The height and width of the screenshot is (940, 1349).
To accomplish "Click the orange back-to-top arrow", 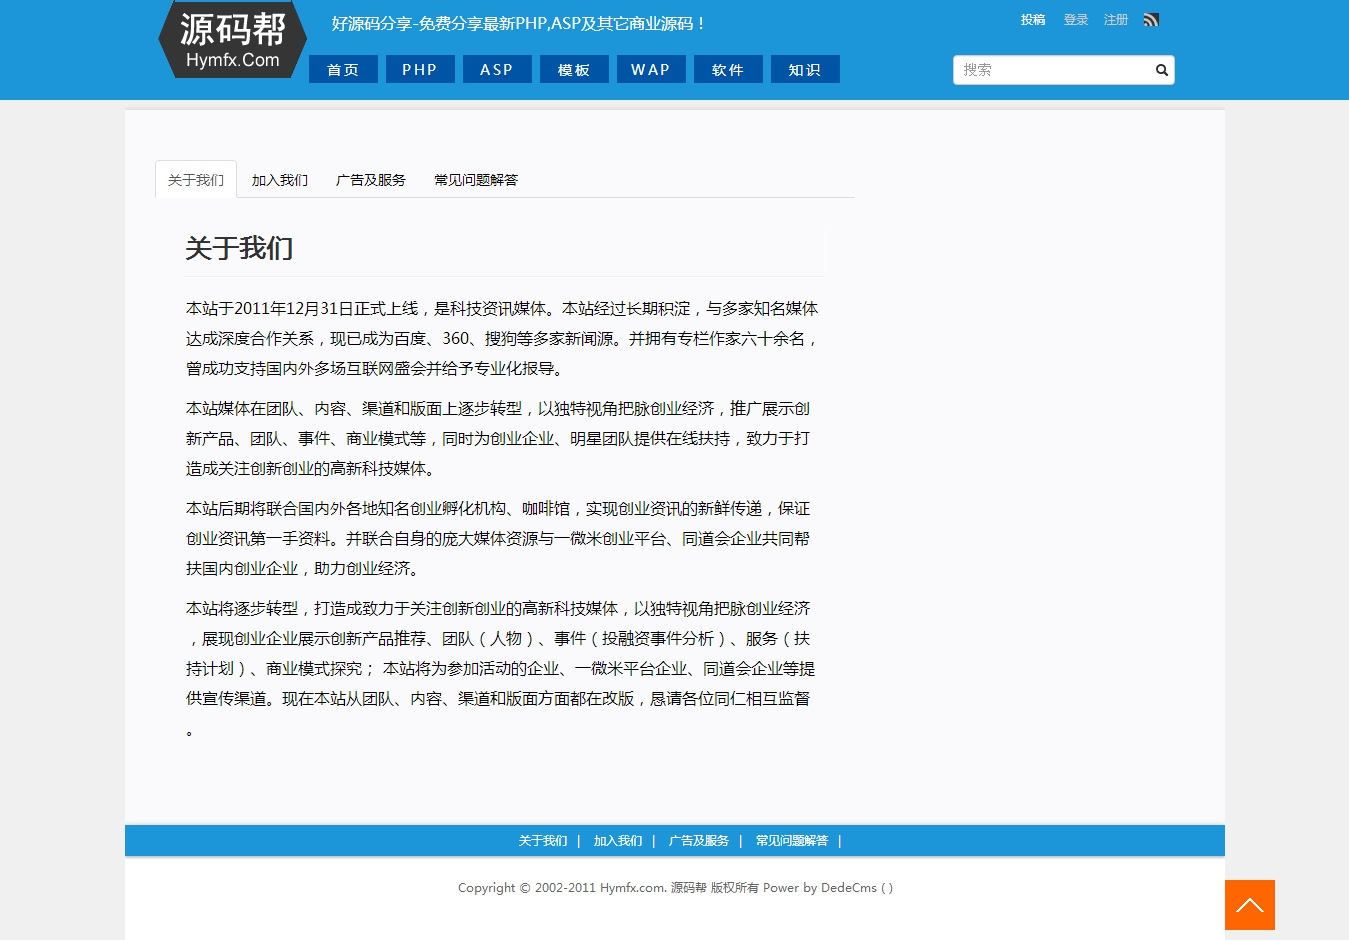I will pos(1249,905).
